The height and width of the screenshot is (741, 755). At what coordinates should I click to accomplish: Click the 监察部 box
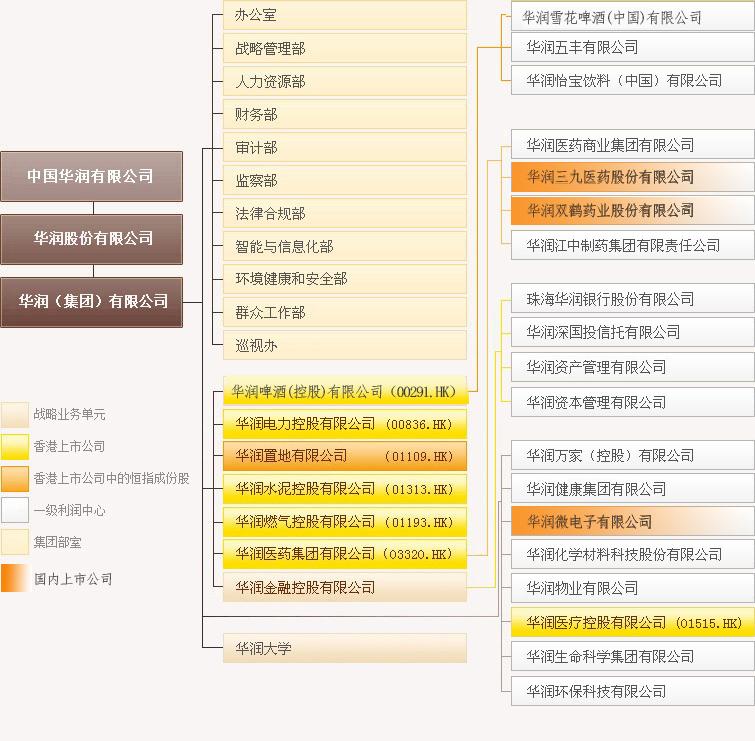pos(345,180)
